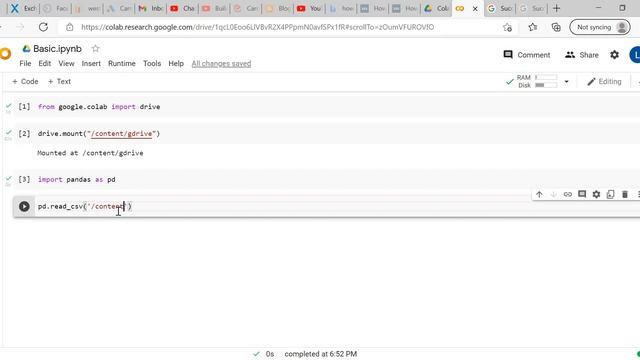Click the address bar URL
640x360 pixels.
click(x=257, y=27)
